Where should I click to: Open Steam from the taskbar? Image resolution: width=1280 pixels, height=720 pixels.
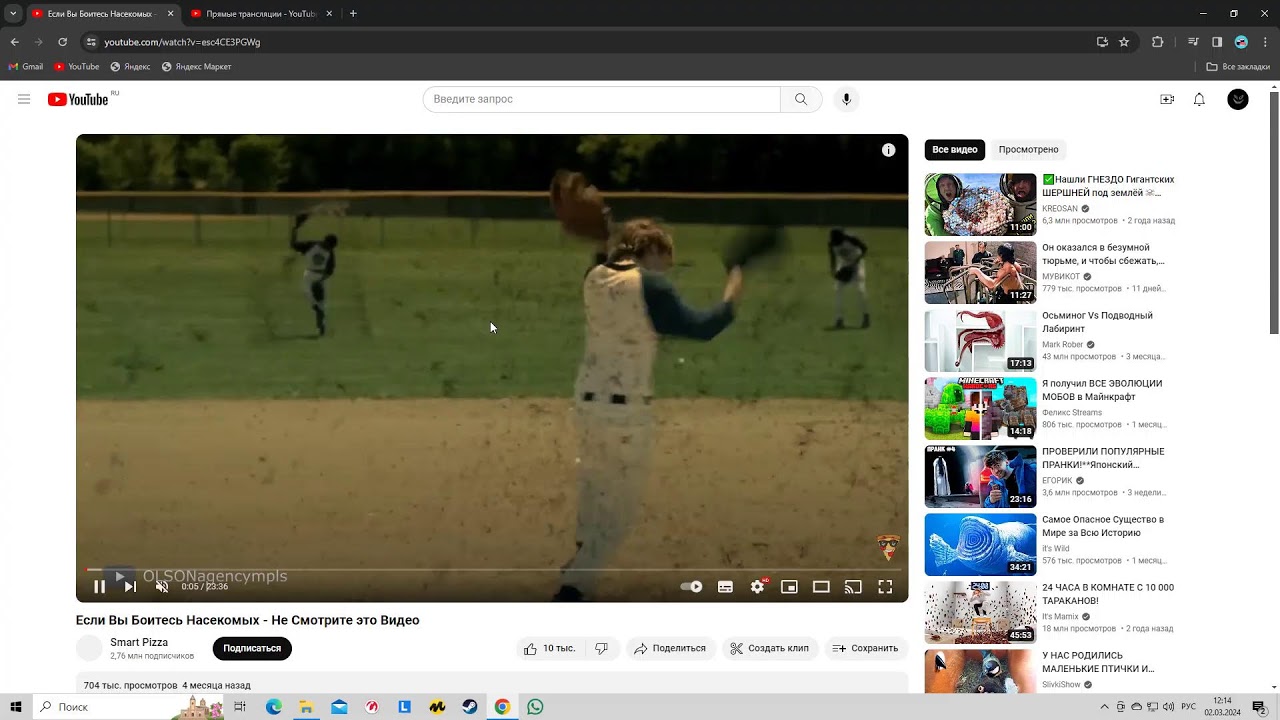tap(469, 707)
